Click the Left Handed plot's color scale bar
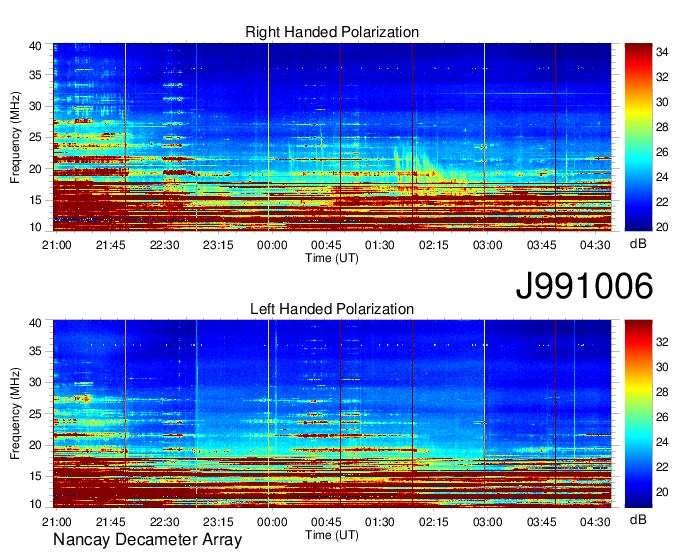Image resolution: width=680 pixels, height=552 pixels. [x=638, y=414]
